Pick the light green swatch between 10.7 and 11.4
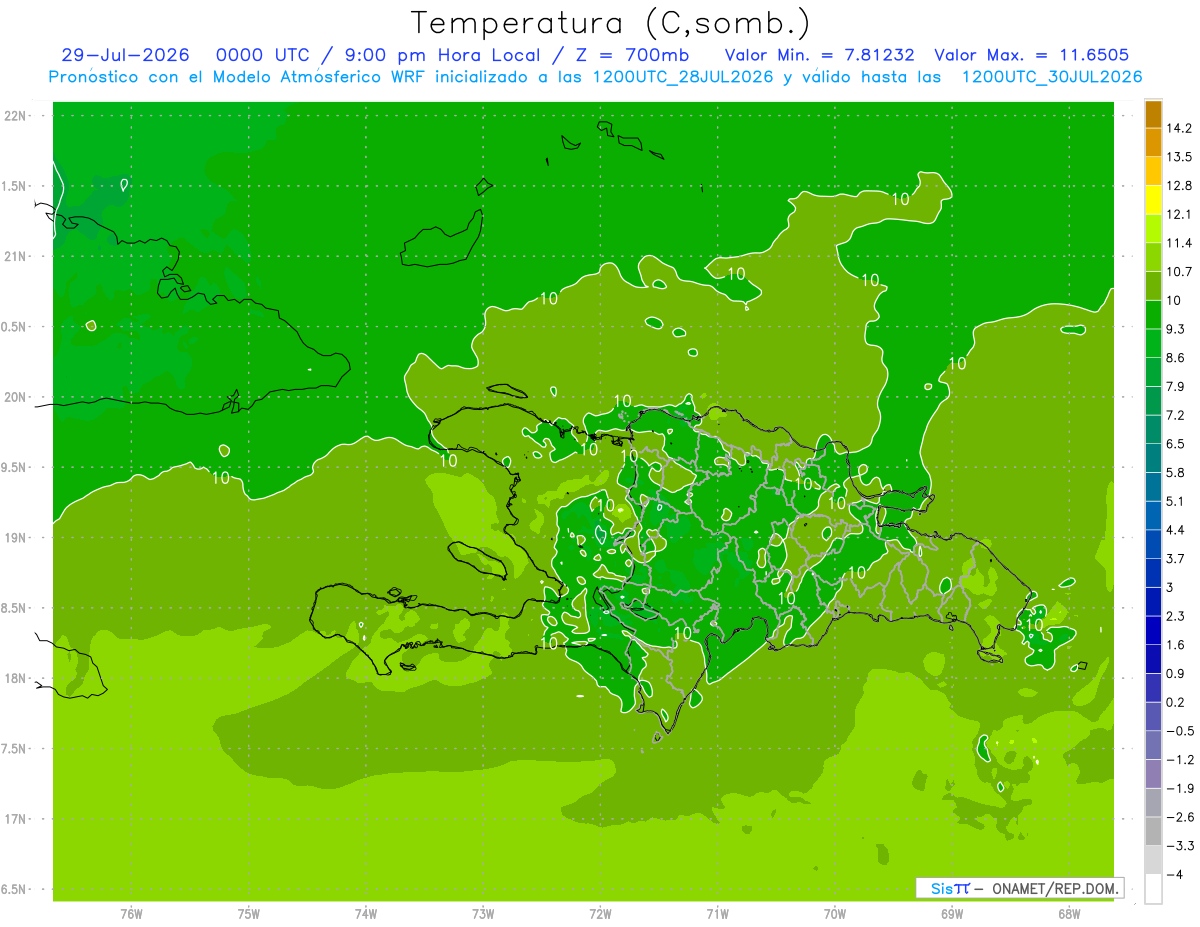Viewport: 1200px width, 927px height. [x=1153, y=257]
